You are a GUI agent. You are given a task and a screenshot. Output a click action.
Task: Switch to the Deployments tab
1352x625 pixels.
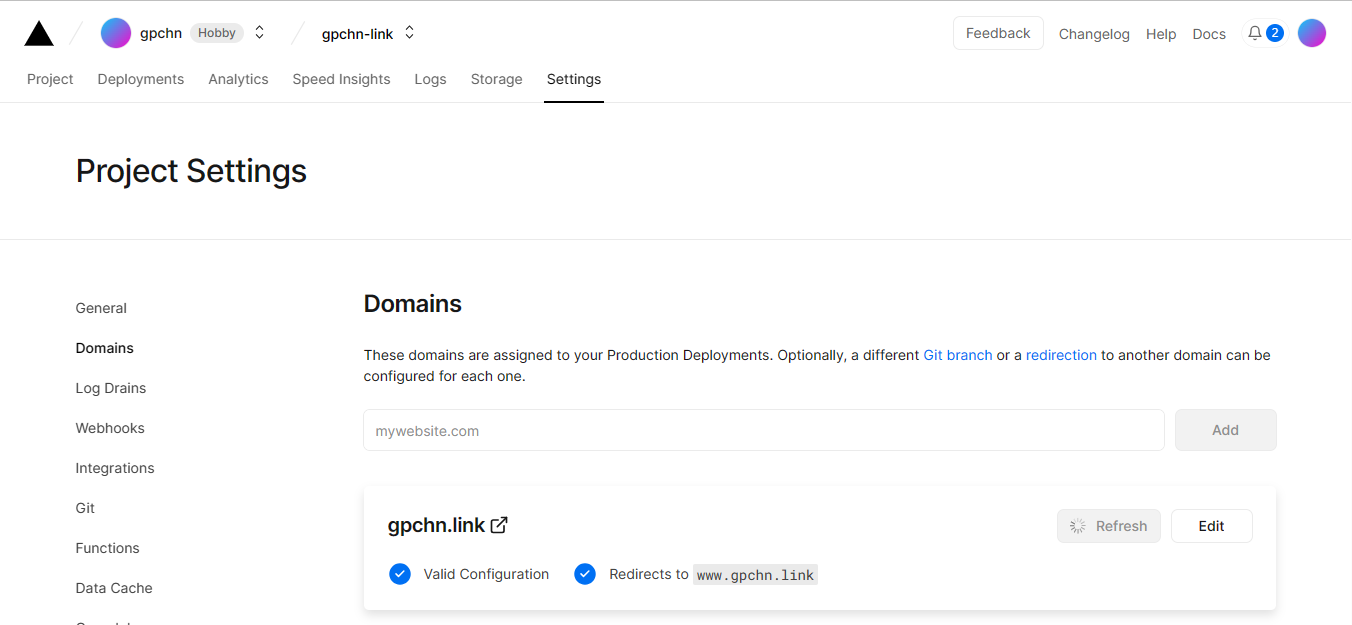tap(140, 79)
